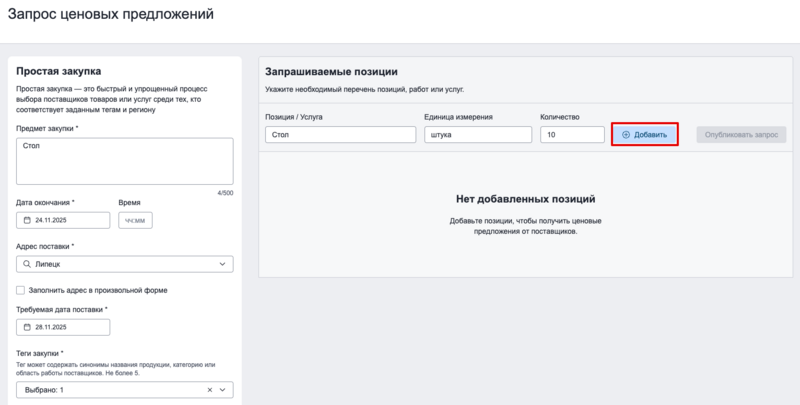Click the Нет добавленных позиций empty-state message

click(x=525, y=199)
